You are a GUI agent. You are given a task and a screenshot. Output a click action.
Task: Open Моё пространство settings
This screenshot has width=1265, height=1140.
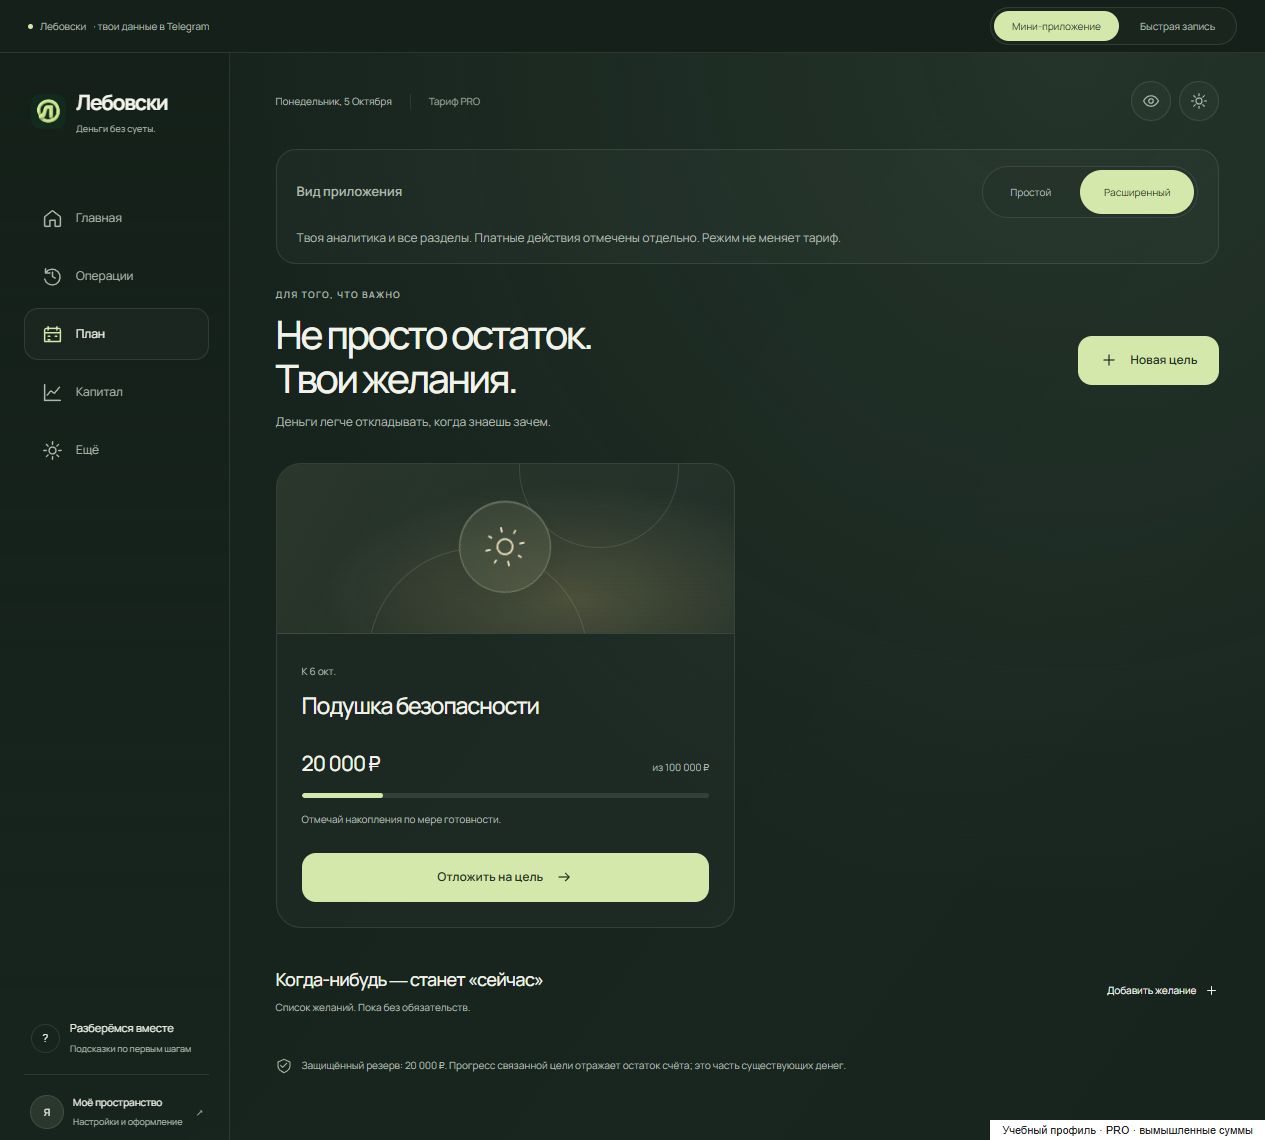pos(116,1112)
